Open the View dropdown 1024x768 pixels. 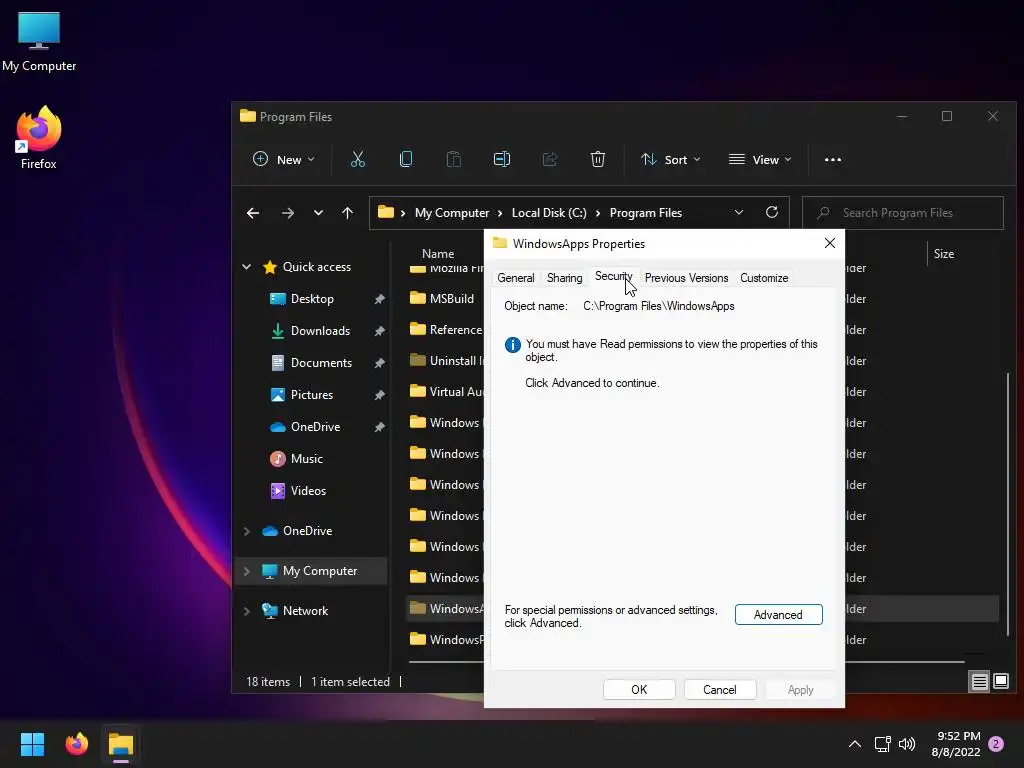pos(760,159)
